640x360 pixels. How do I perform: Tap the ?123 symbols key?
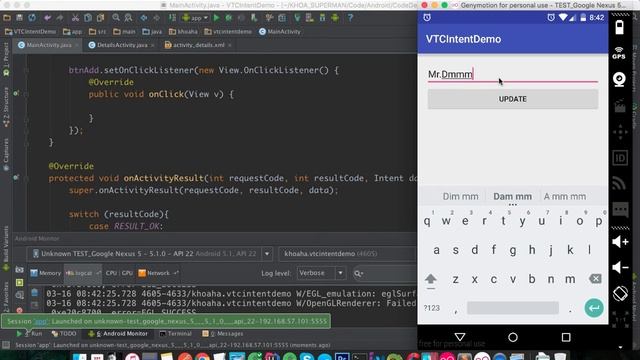[x=431, y=308]
